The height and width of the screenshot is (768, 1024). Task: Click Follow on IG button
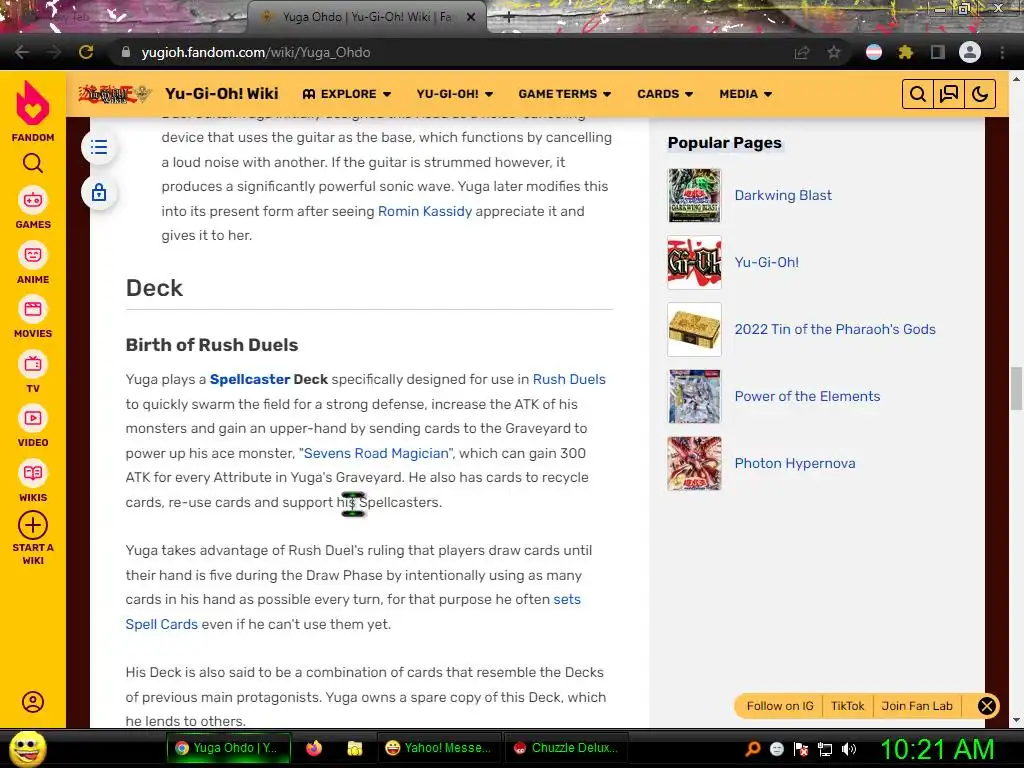pos(780,706)
